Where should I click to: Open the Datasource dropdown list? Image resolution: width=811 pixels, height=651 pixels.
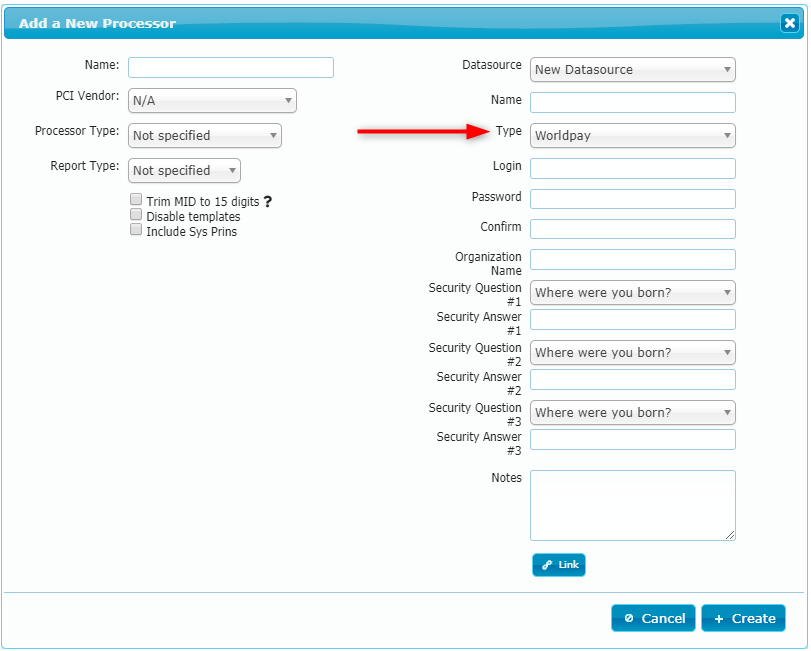click(632, 70)
